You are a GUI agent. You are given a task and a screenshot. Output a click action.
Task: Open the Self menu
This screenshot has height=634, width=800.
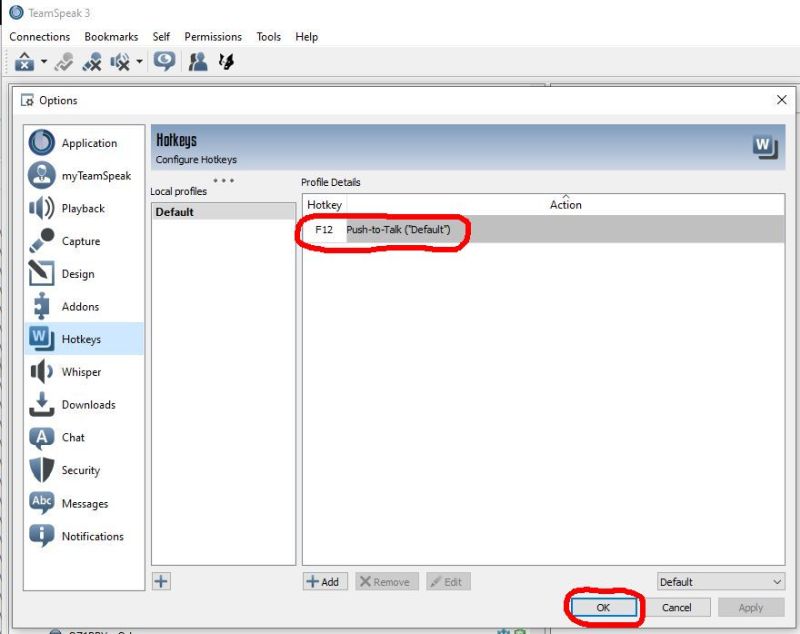161,37
